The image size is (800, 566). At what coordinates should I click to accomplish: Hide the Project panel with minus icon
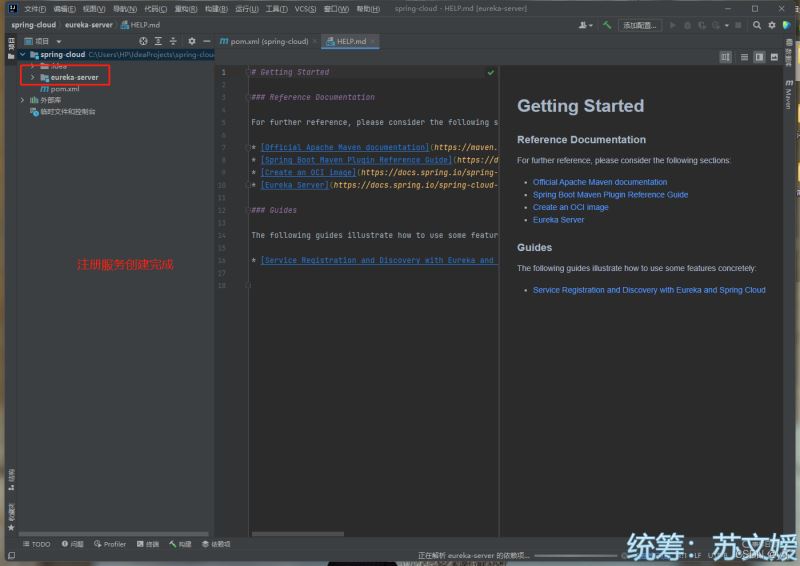pos(206,41)
